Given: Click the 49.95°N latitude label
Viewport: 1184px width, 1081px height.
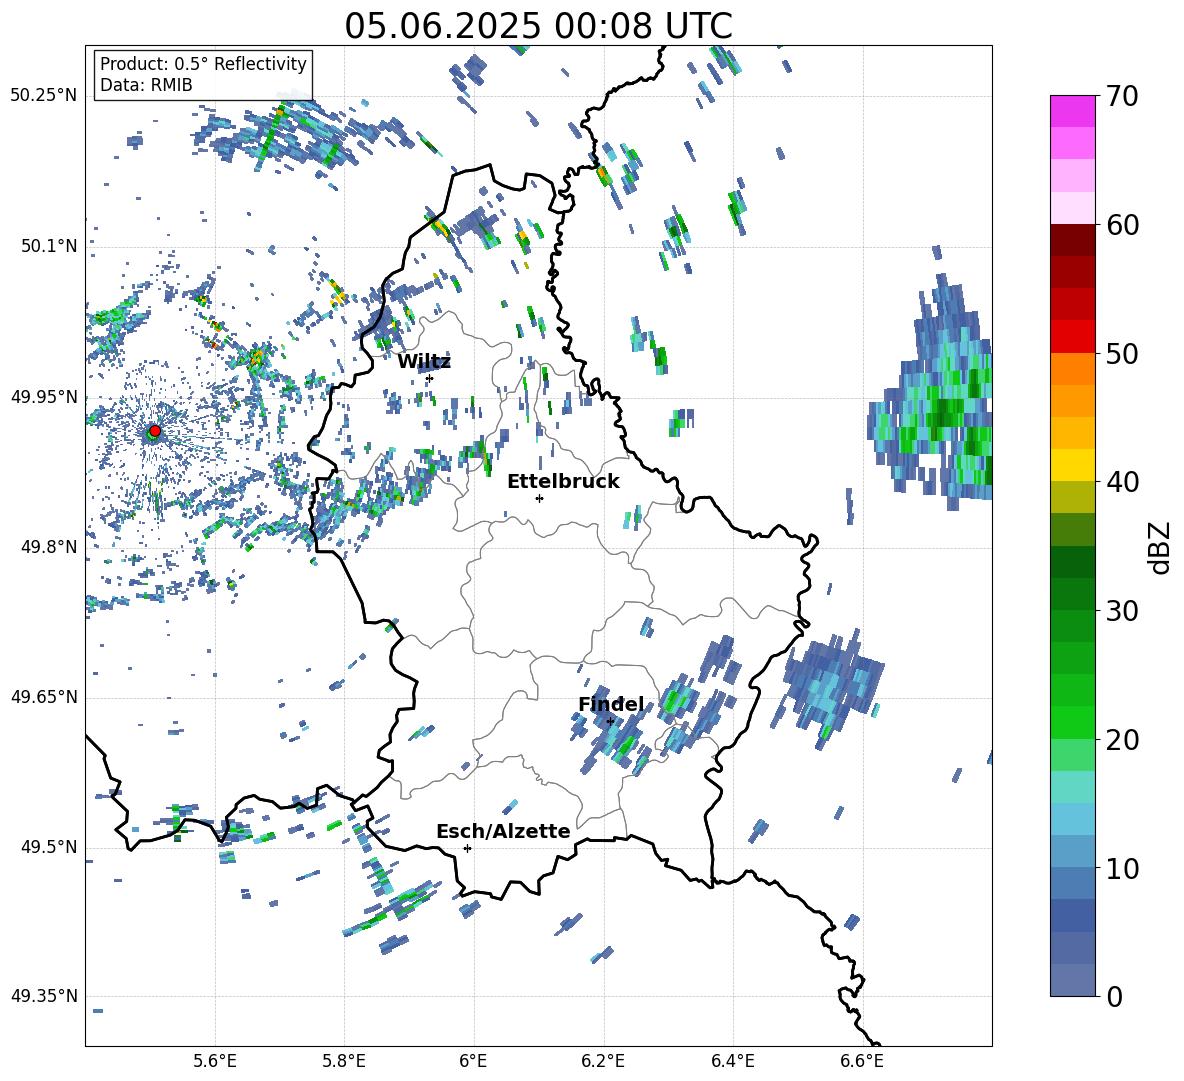Looking at the screenshot, I should tap(44, 396).
